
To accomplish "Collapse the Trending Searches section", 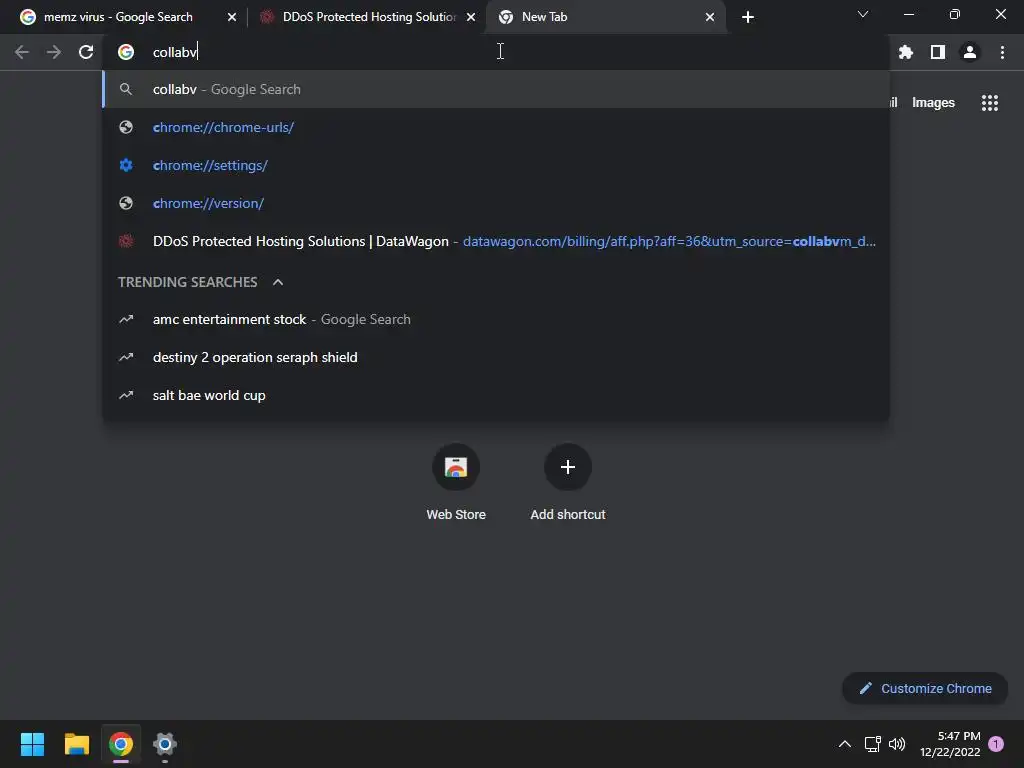I will pos(278,282).
